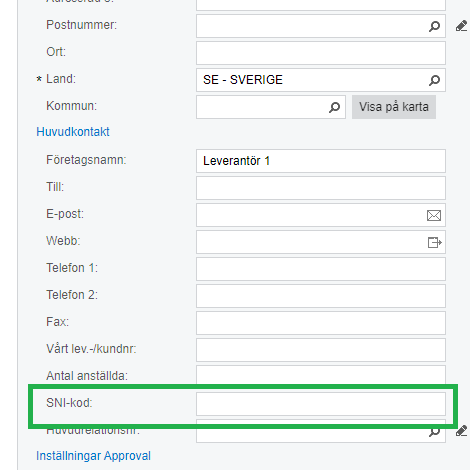Screen dimensions: 470x470
Task: Click the Kommun search magnifier icon
Action: [x=334, y=107]
